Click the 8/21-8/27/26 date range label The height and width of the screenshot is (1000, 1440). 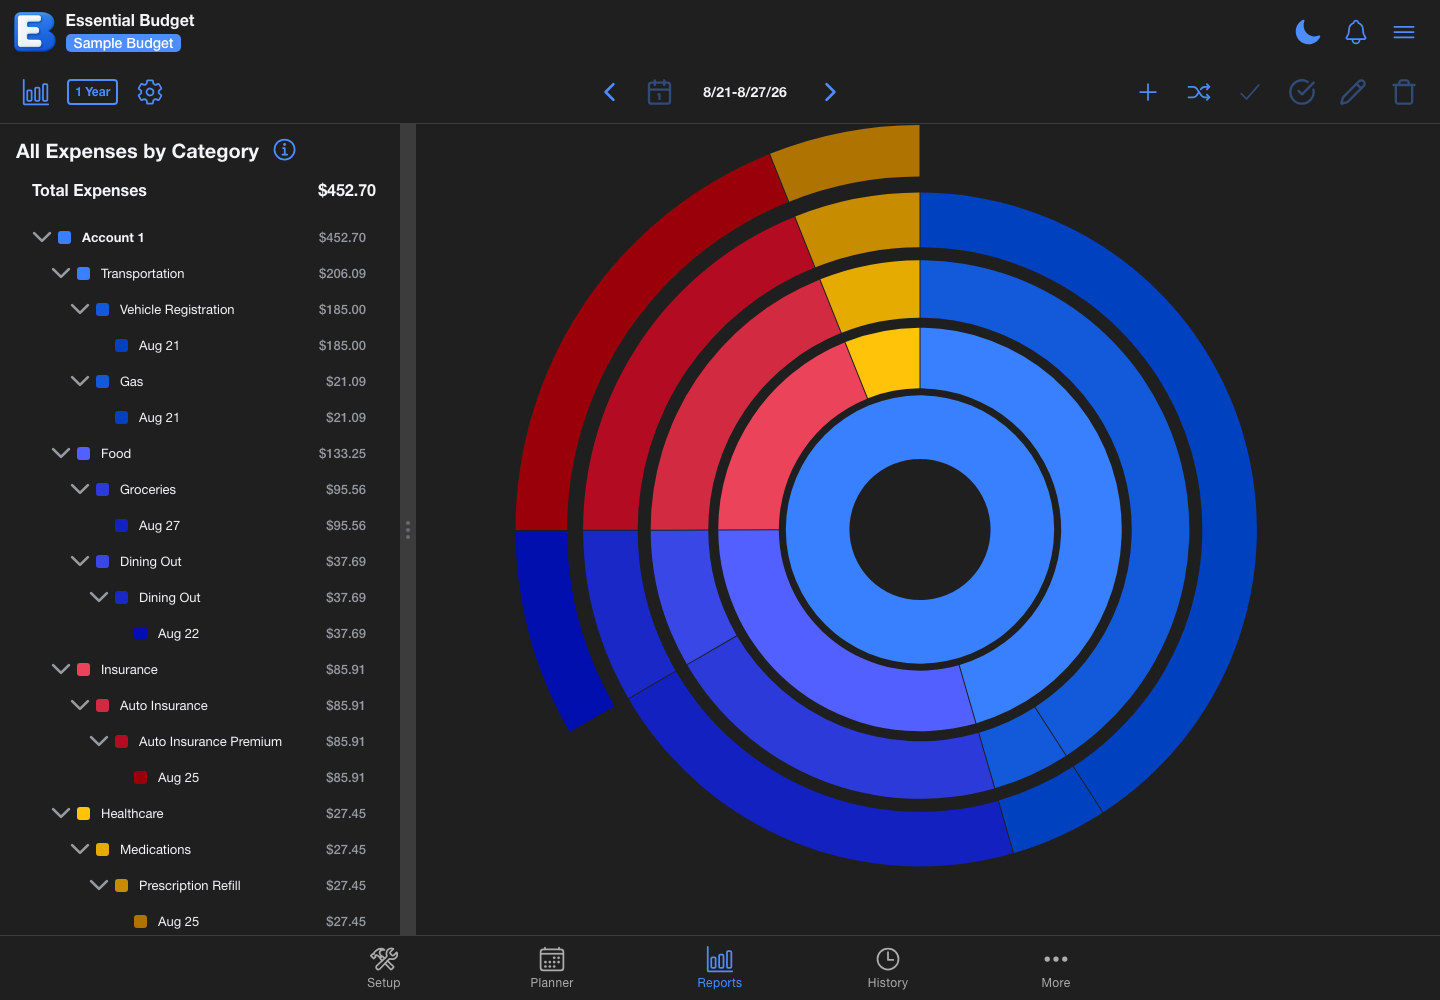coord(745,92)
